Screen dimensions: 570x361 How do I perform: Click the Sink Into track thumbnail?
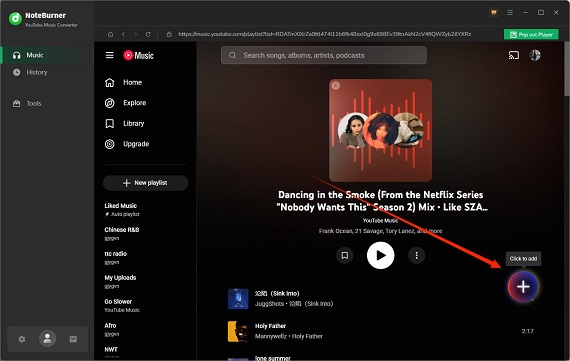238,299
